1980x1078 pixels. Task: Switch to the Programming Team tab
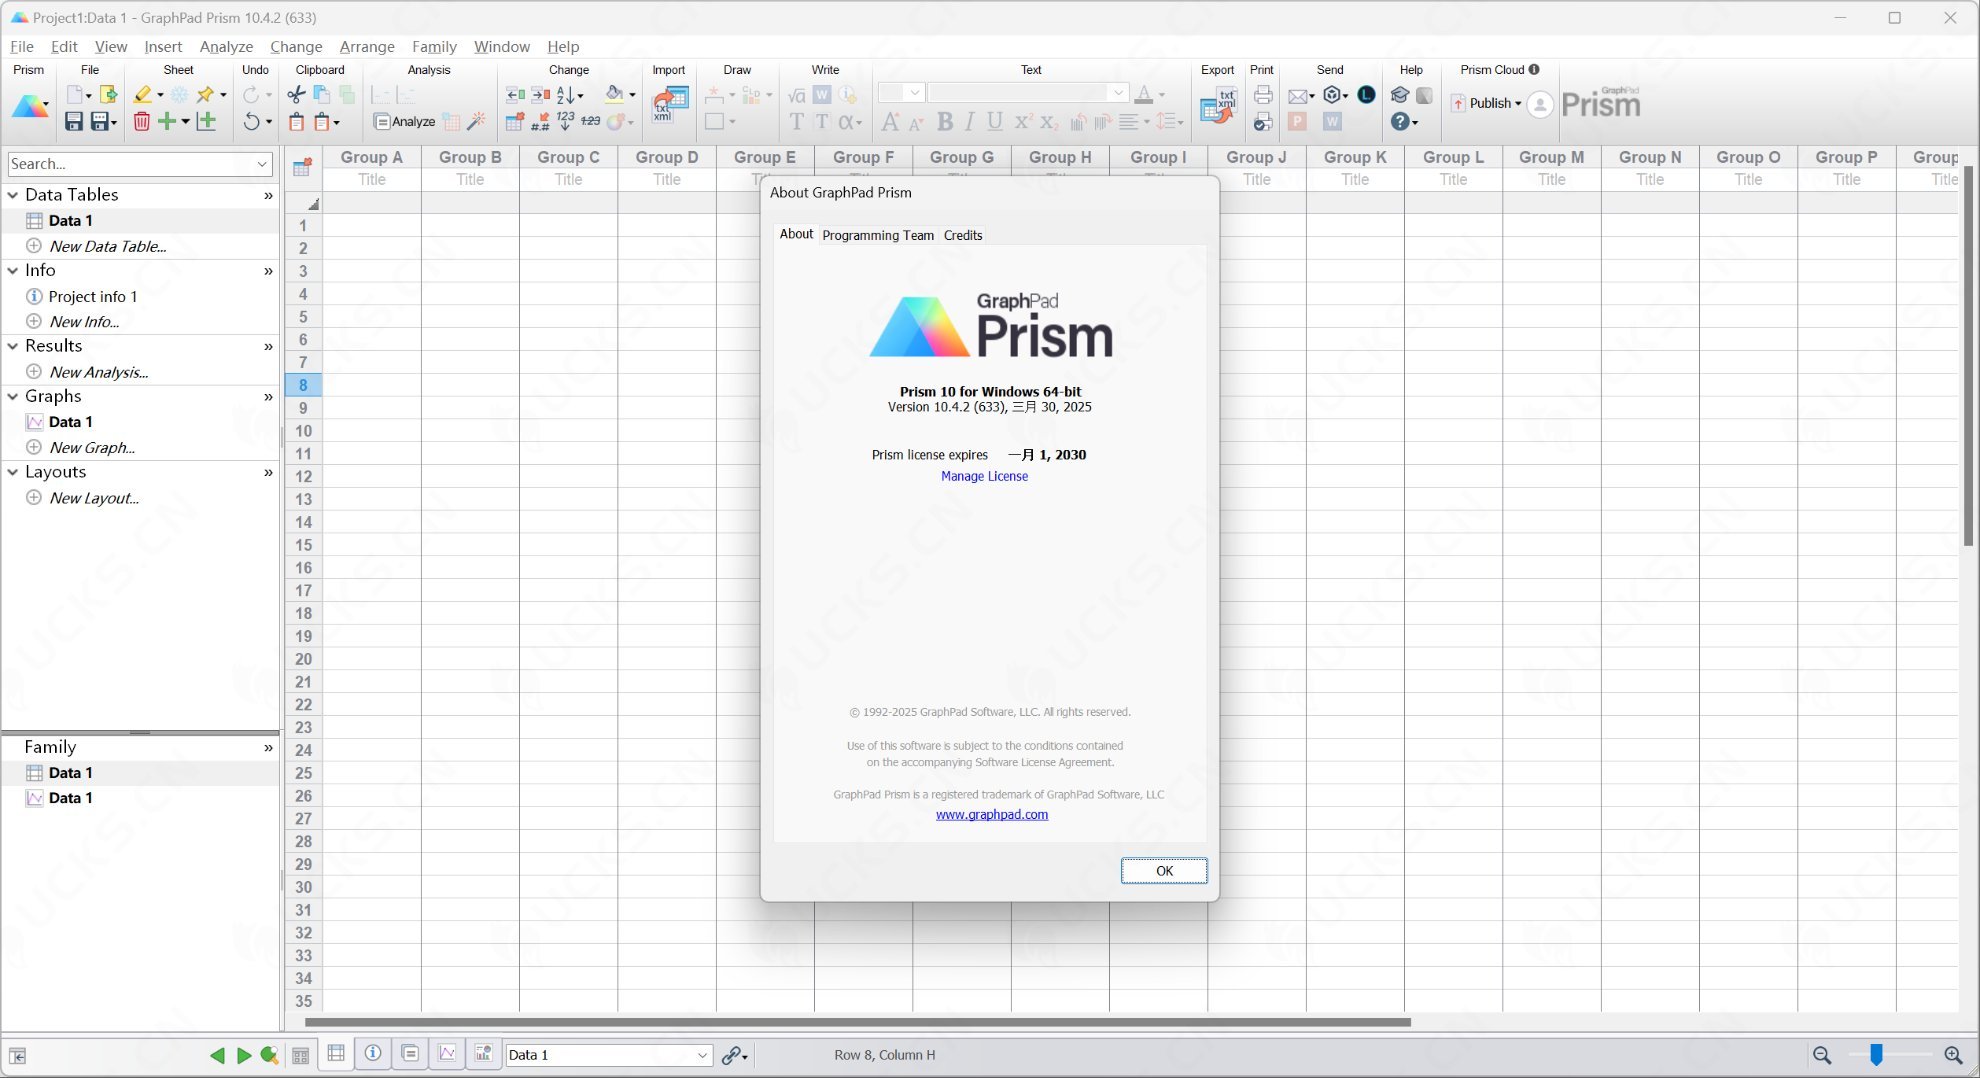coord(878,235)
